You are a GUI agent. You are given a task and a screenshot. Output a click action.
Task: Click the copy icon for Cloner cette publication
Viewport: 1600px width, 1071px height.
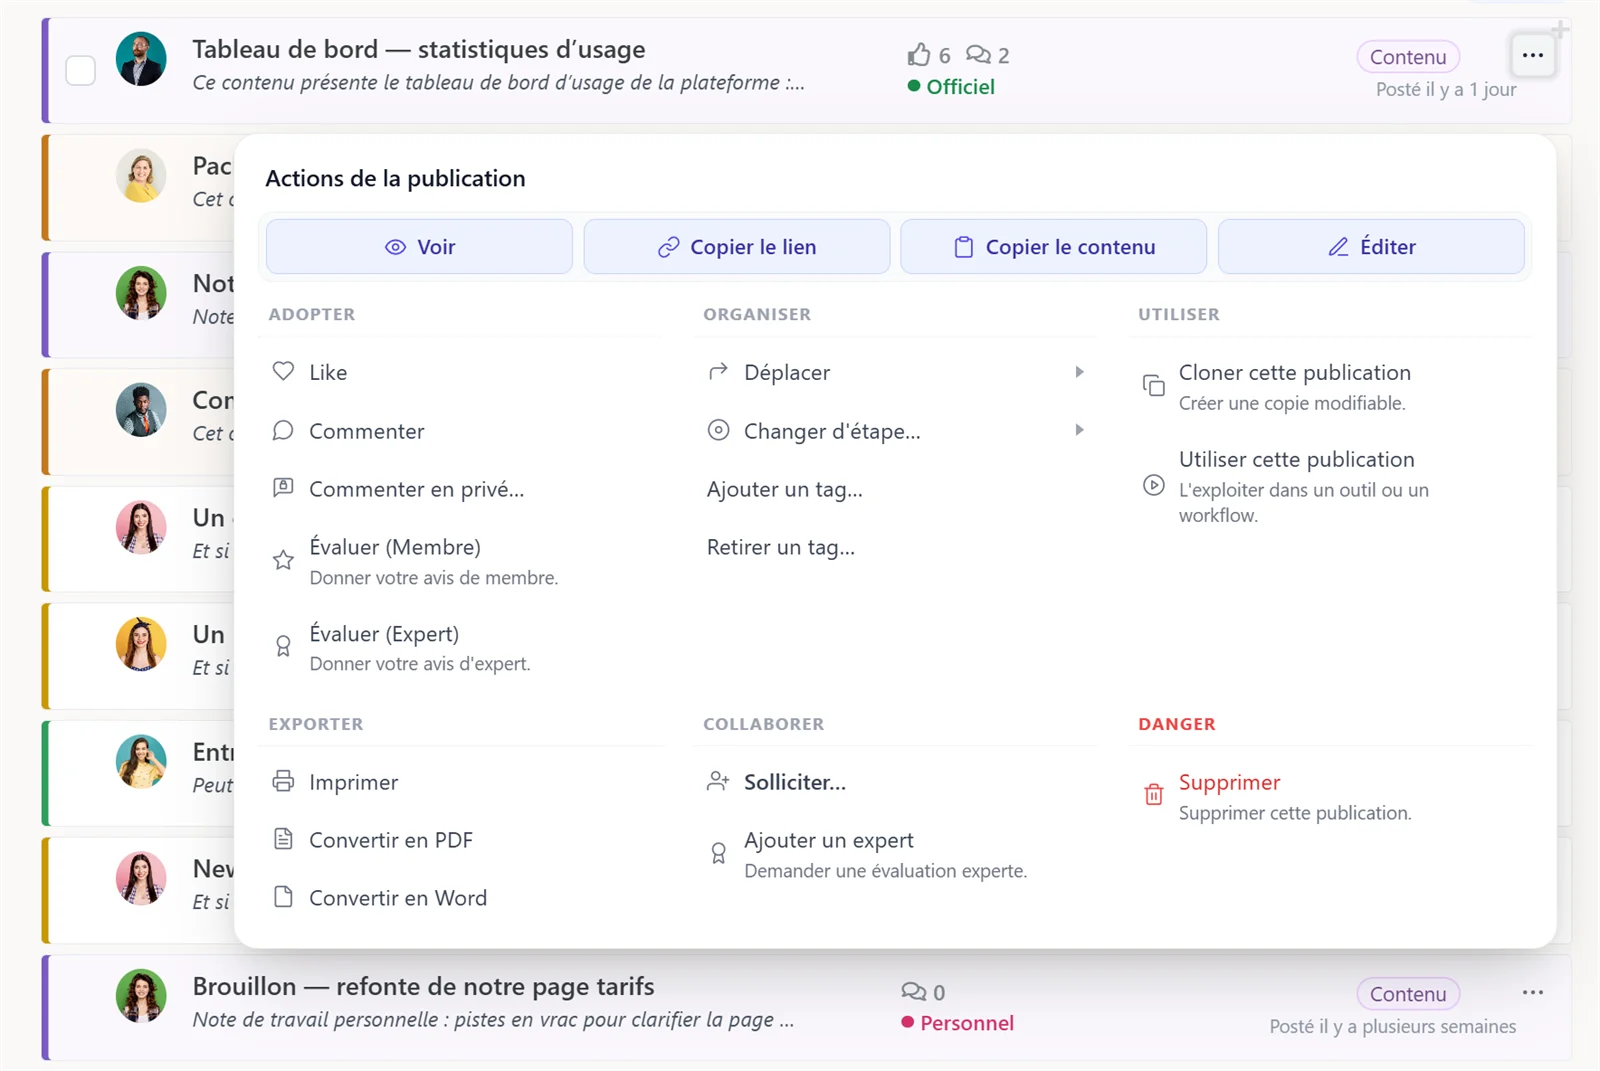click(1153, 385)
